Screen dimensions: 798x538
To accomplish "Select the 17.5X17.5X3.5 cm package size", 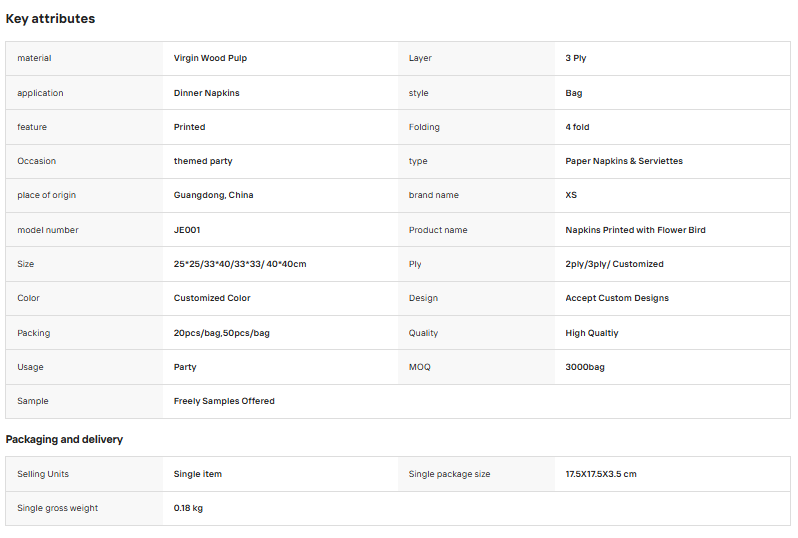I will pyautogui.click(x=601, y=474).
